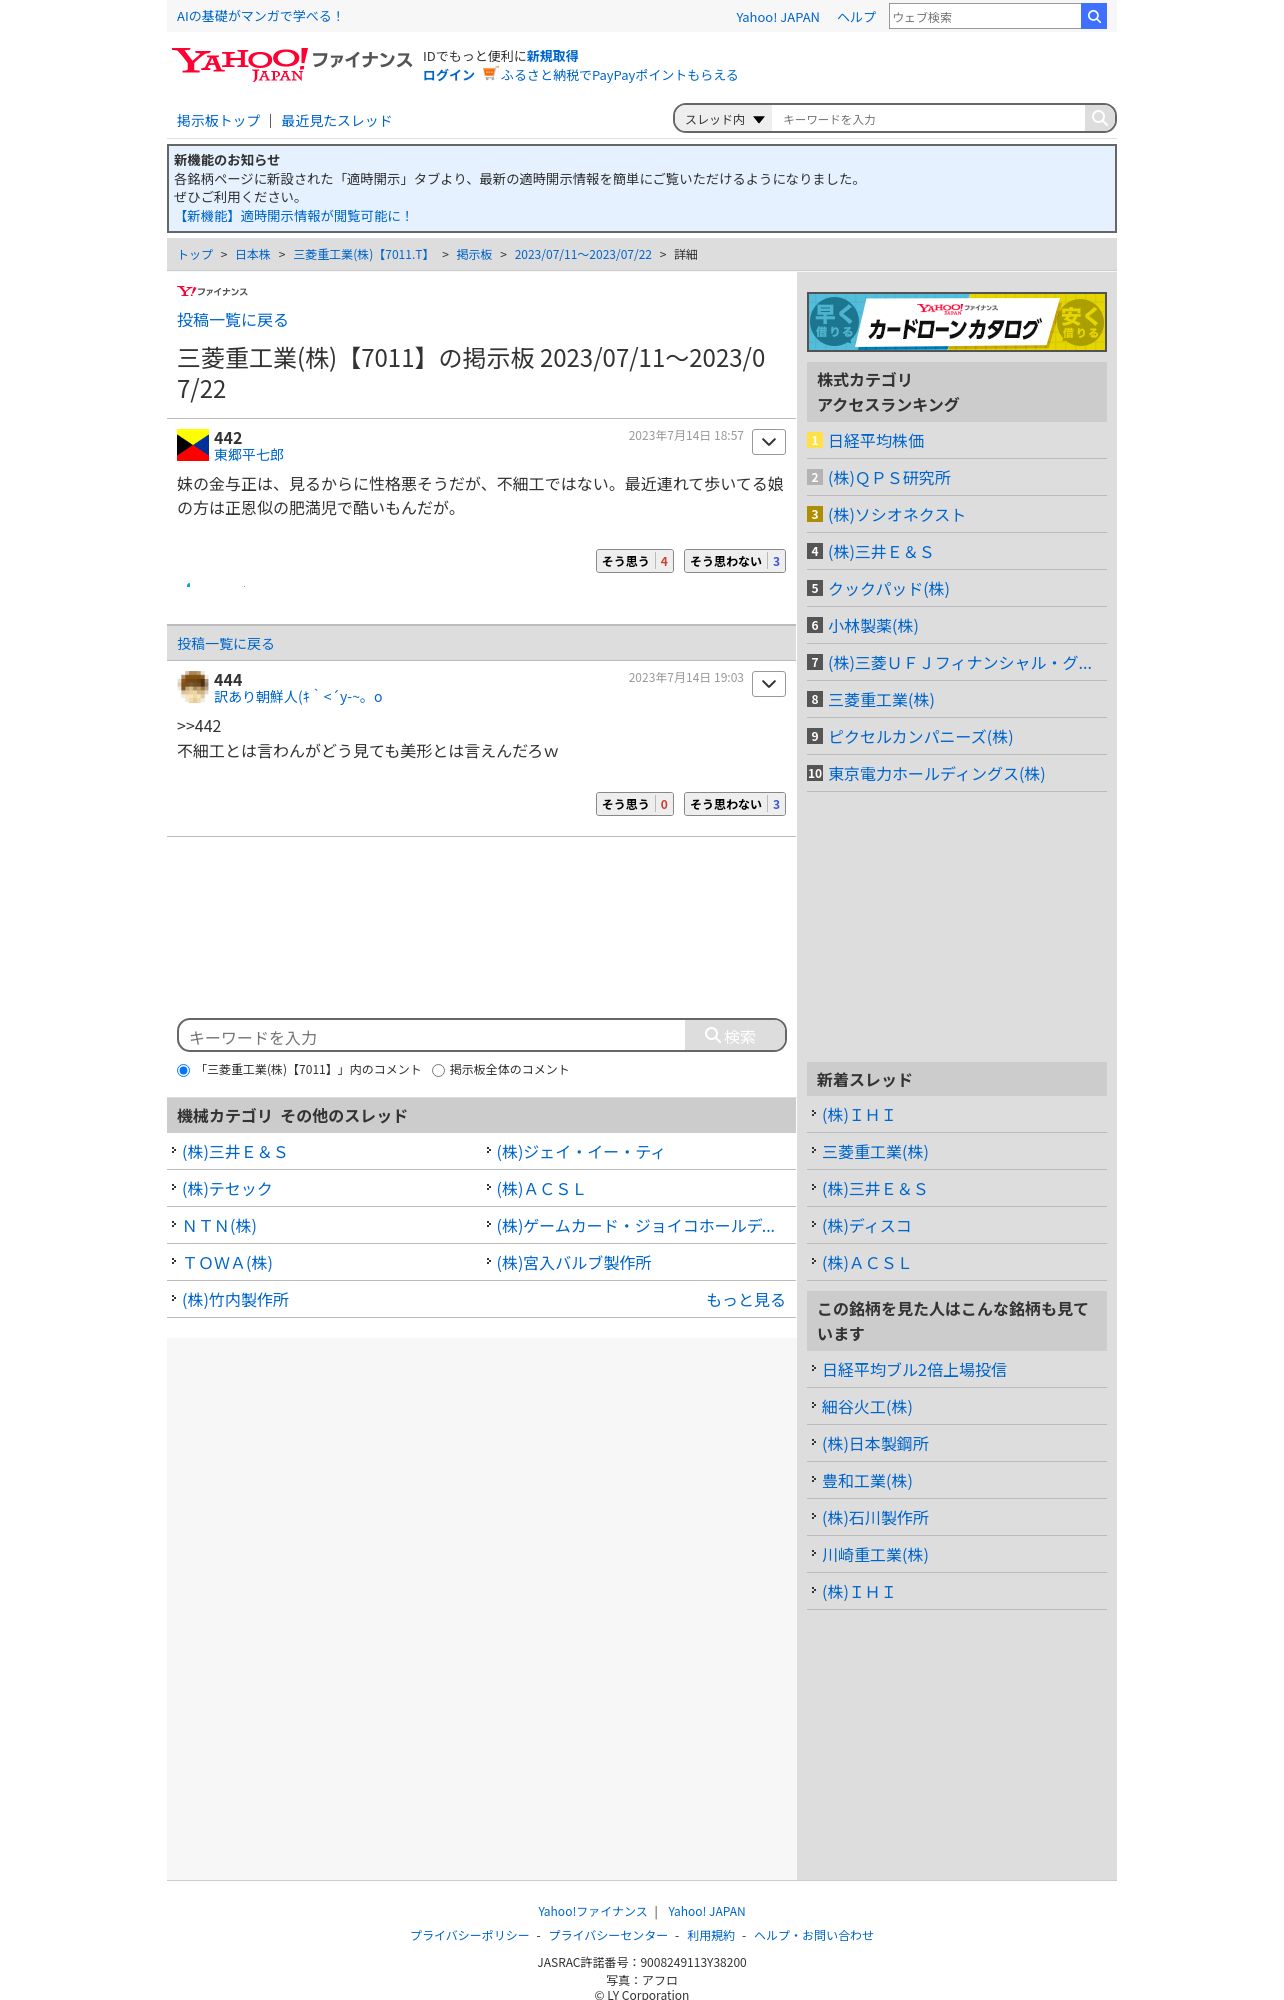Screen dimensions: 1284x2000
Task: Click 新規取得 link
Action: [552, 56]
